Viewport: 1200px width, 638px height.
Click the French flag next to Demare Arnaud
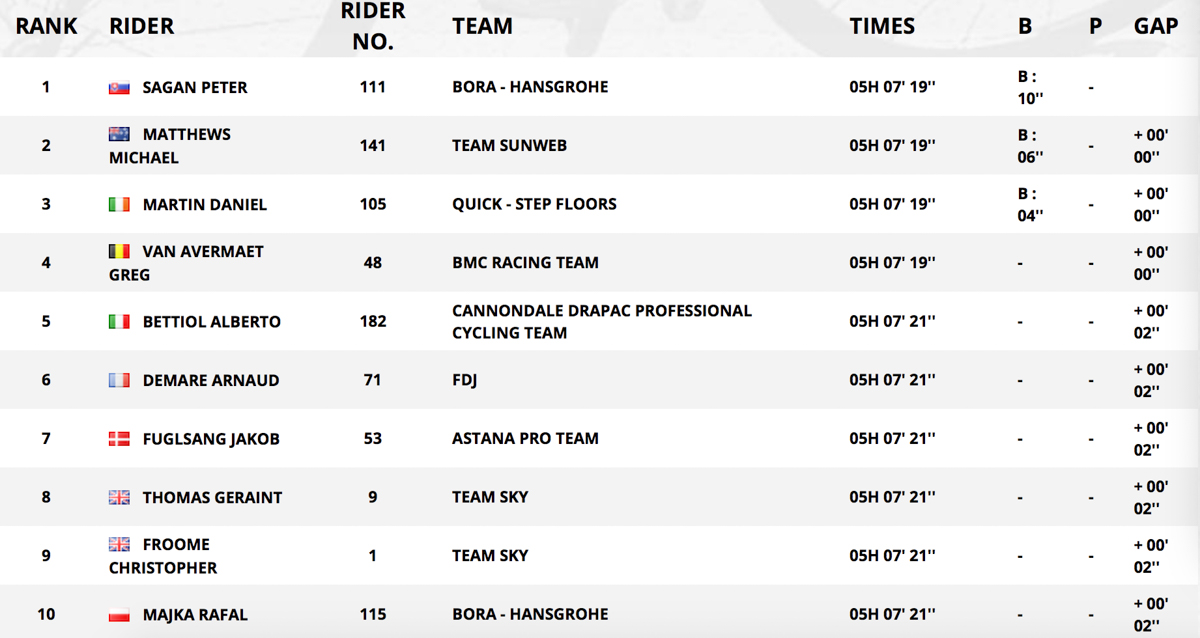pyautogui.click(x=120, y=381)
